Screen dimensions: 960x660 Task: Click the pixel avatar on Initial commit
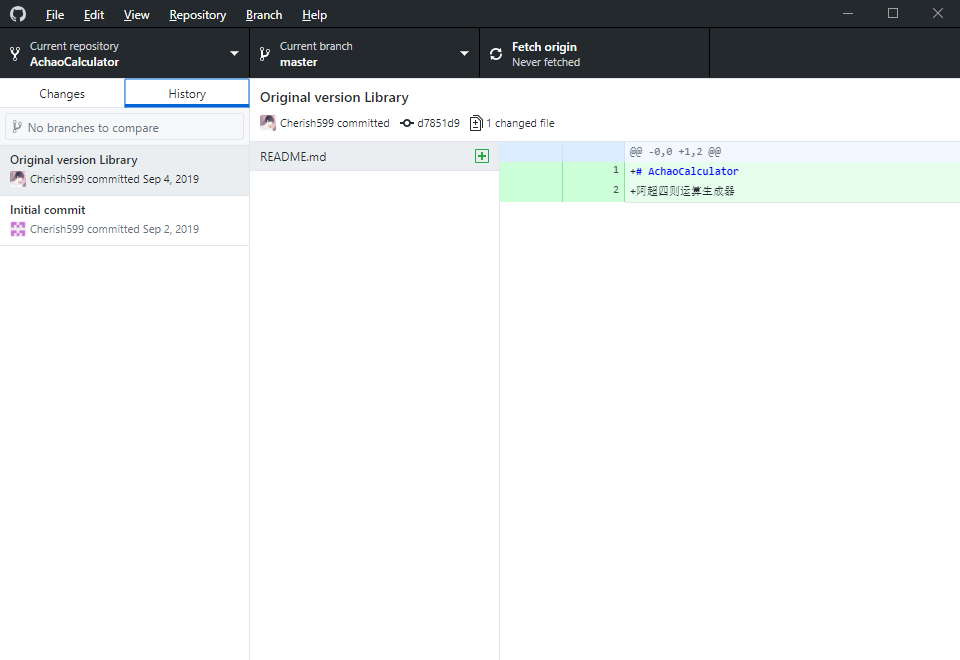point(18,229)
